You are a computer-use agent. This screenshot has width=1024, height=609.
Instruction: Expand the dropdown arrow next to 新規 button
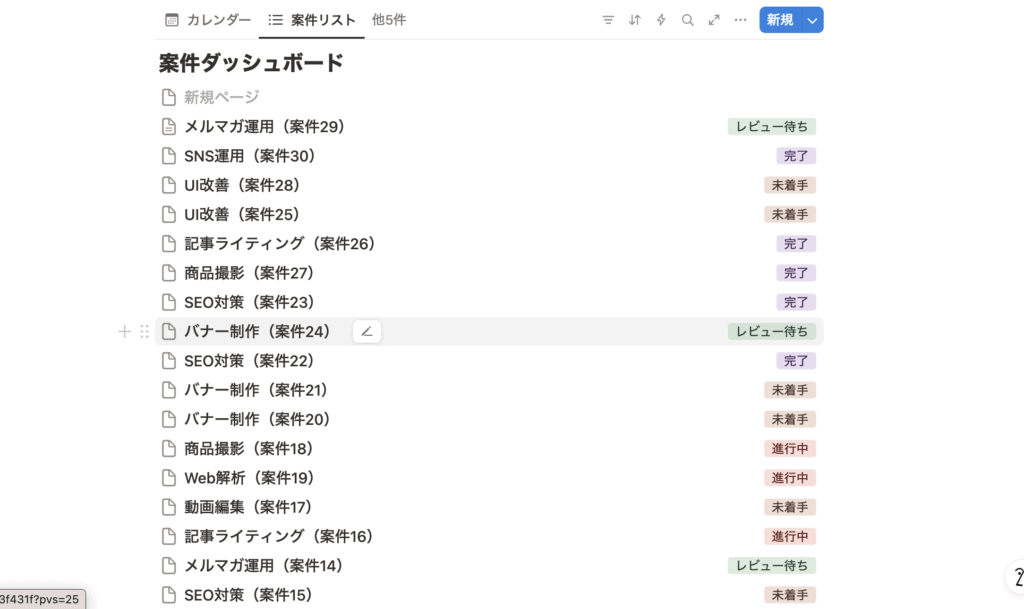coord(812,20)
